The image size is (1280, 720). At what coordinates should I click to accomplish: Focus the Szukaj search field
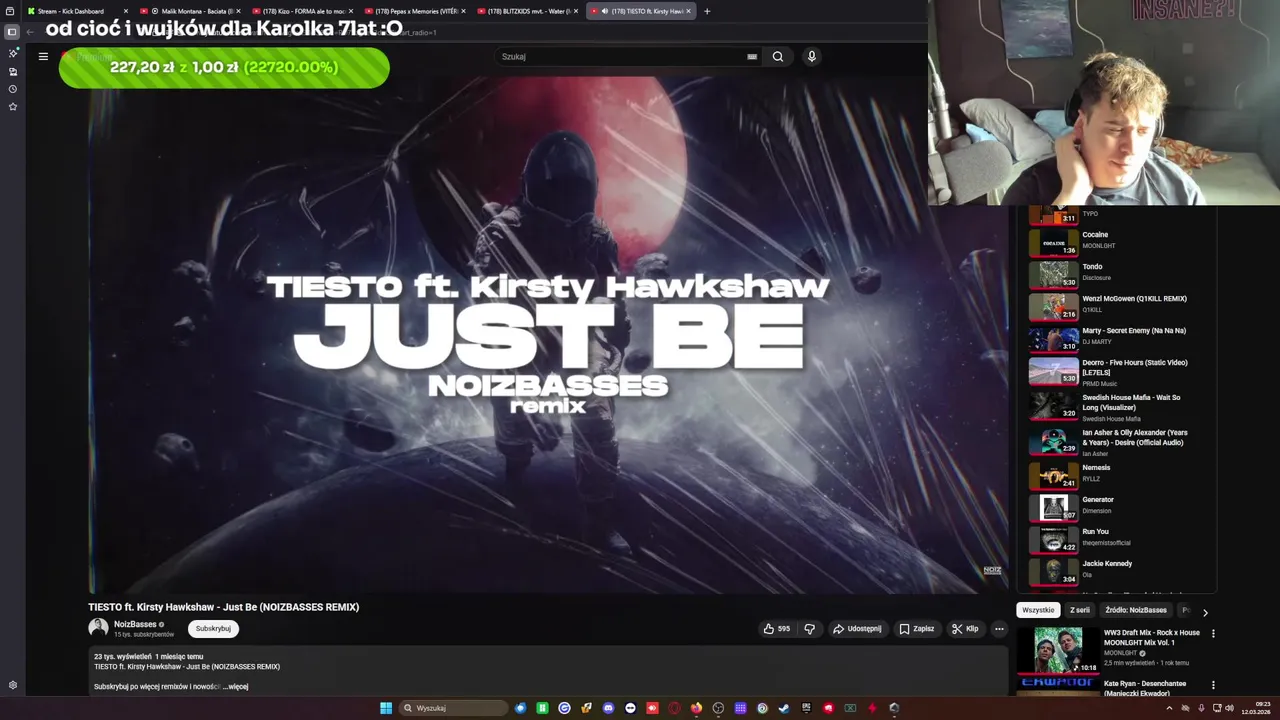[620, 57]
